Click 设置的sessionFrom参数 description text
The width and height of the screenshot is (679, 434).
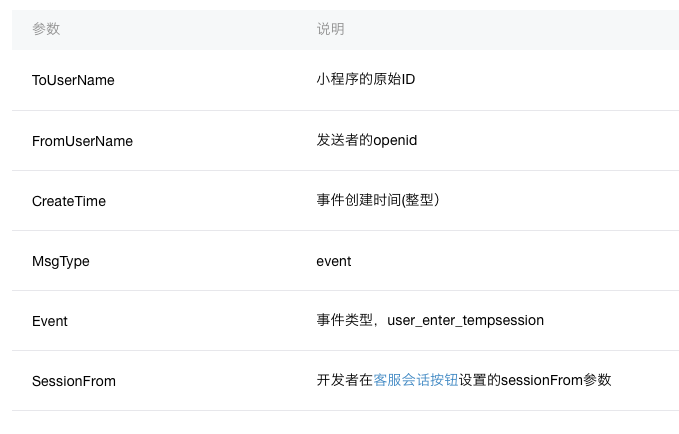(535, 380)
